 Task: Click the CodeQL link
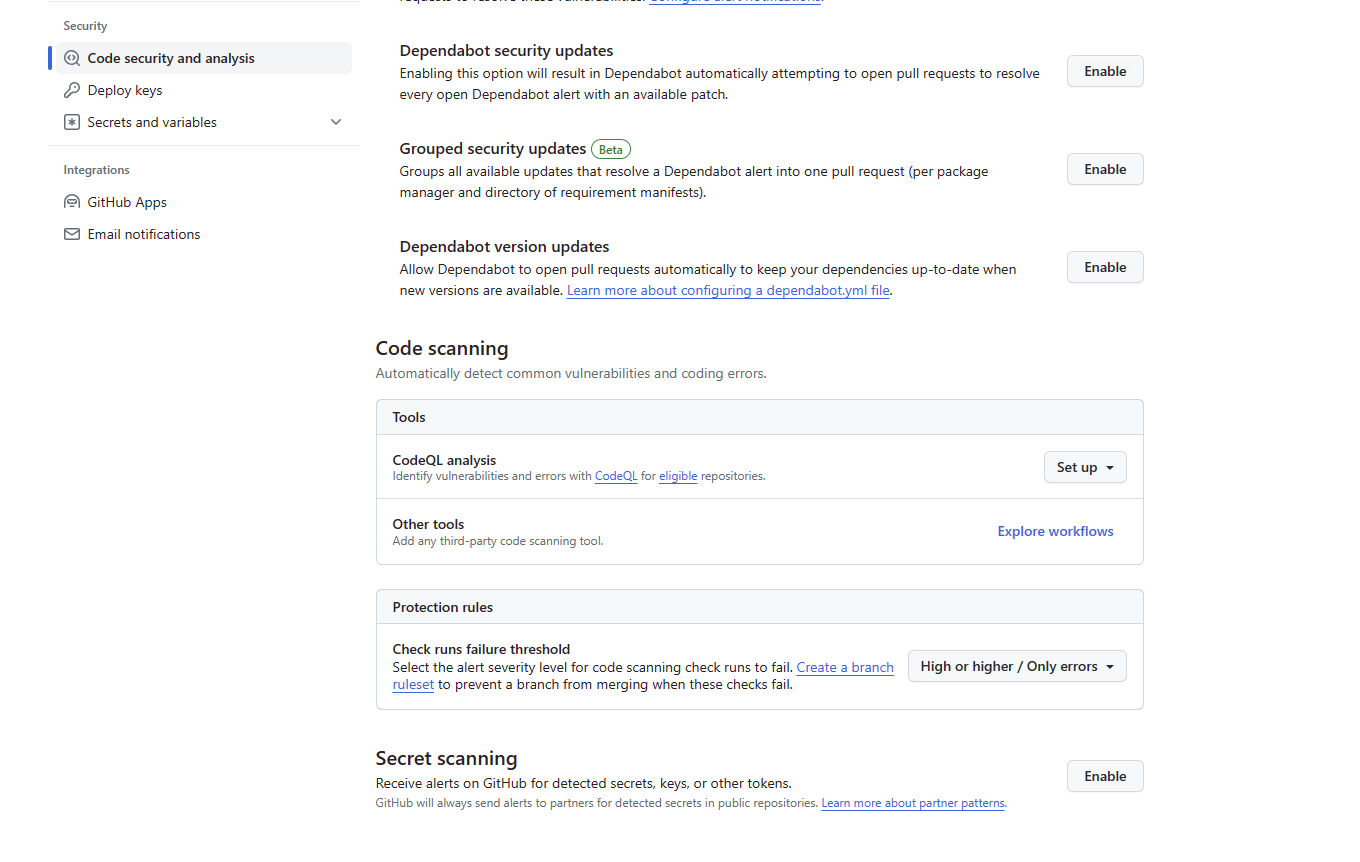tap(616, 476)
